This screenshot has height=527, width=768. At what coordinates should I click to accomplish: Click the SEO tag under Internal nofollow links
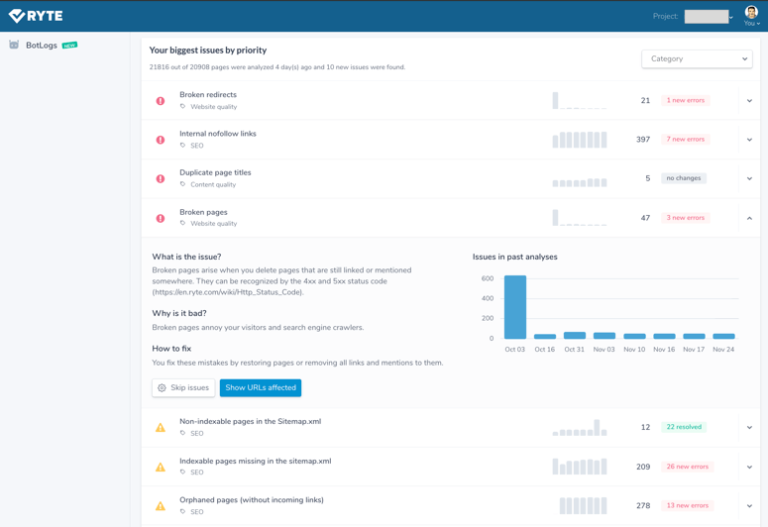tap(197, 145)
